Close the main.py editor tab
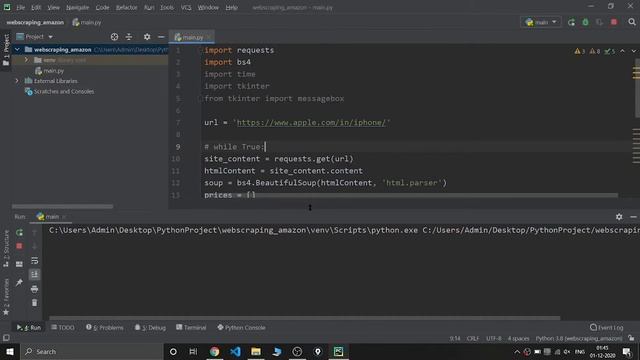This screenshot has width=640, height=360. [x=209, y=37]
